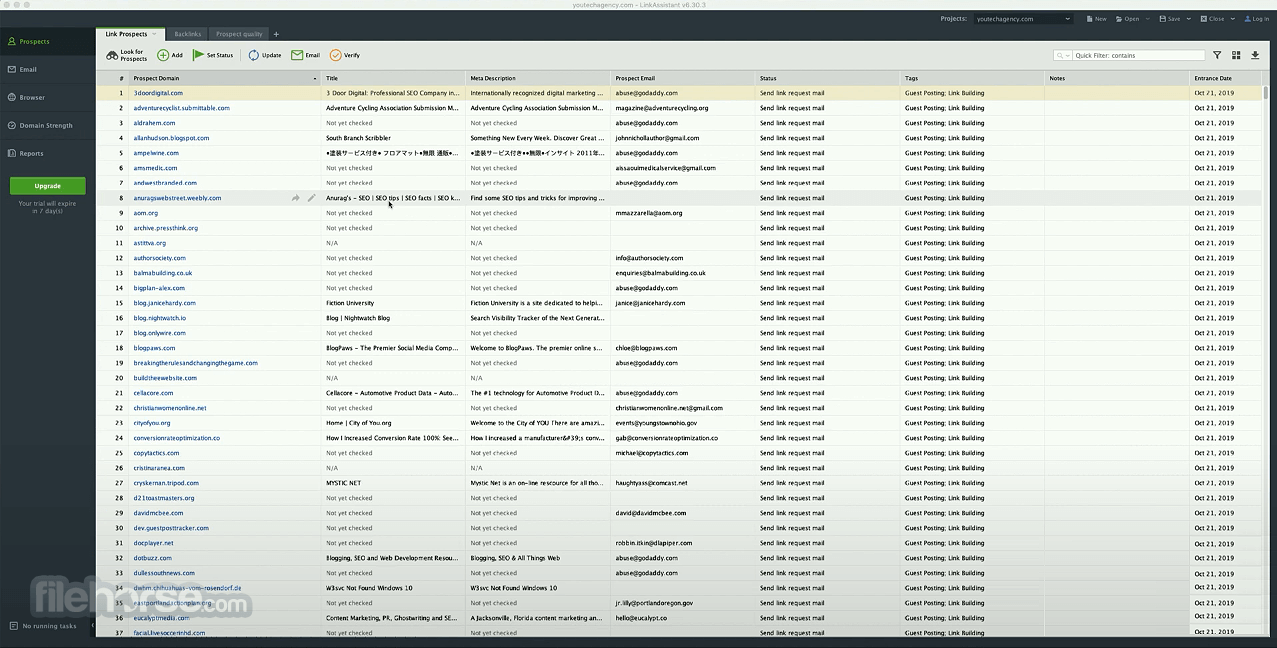The width and height of the screenshot is (1277, 648).
Task: Open the Look for Prospects tool
Action: click(x=127, y=55)
